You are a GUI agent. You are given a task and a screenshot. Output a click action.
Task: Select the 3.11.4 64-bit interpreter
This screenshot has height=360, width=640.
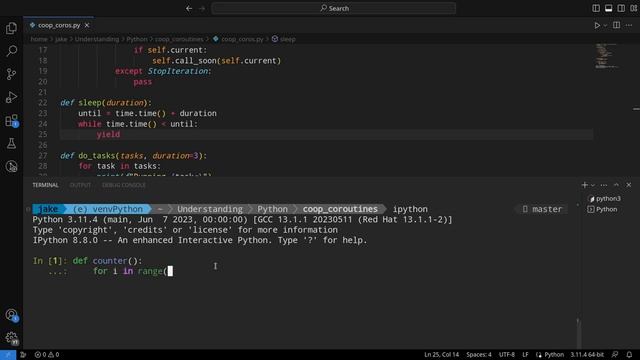coord(587,355)
